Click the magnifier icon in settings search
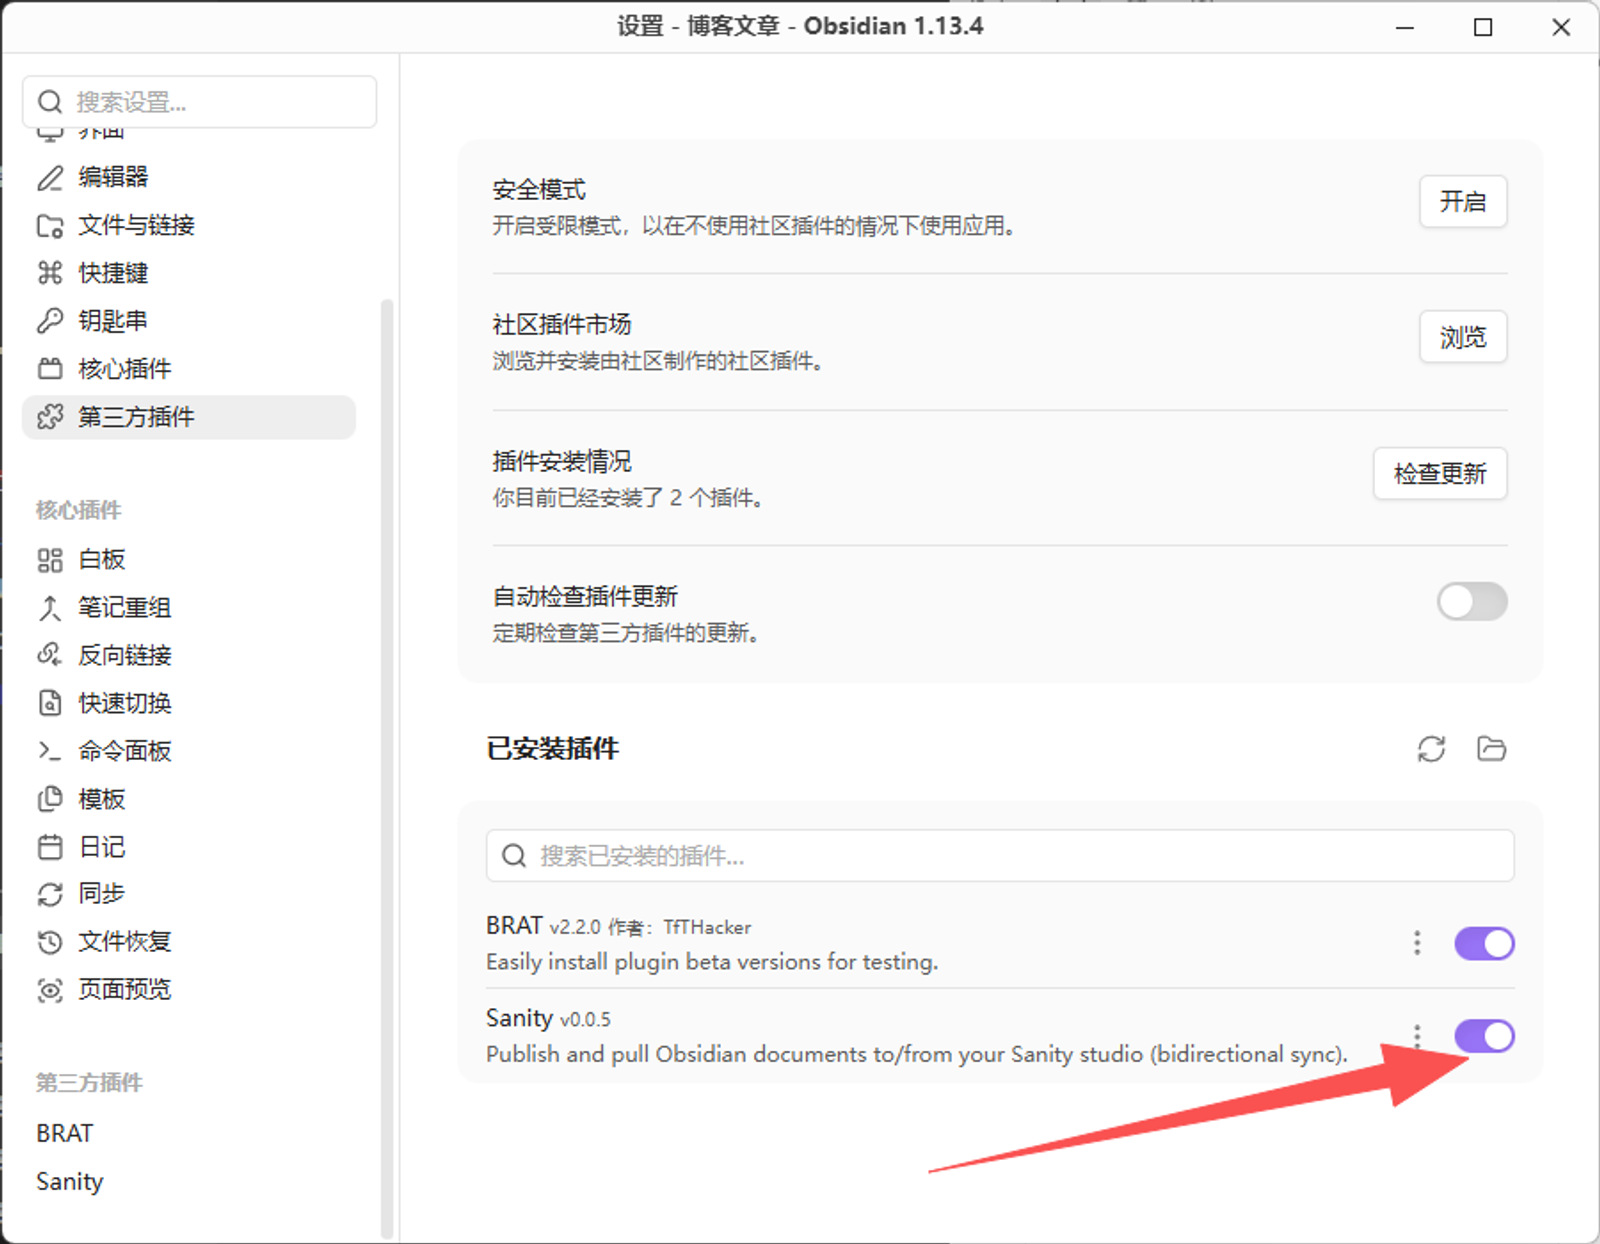The image size is (1600, 1244). (50, 102)
